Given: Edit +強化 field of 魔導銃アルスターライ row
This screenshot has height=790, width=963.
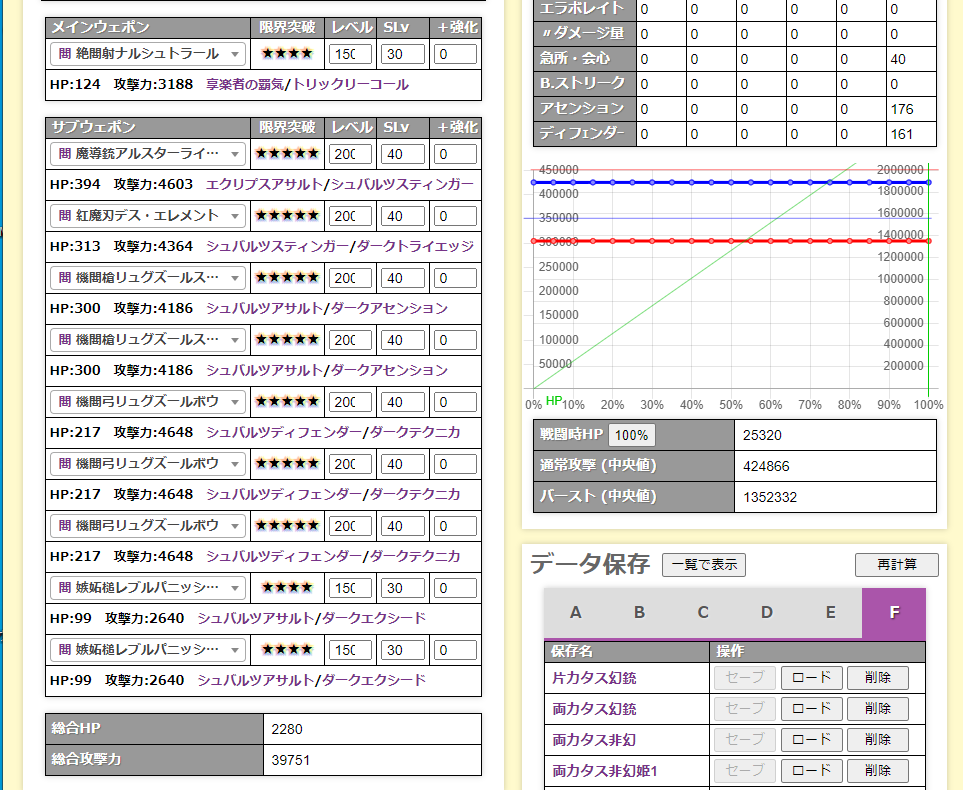Looking at the screenshot, I should [455, 154].
